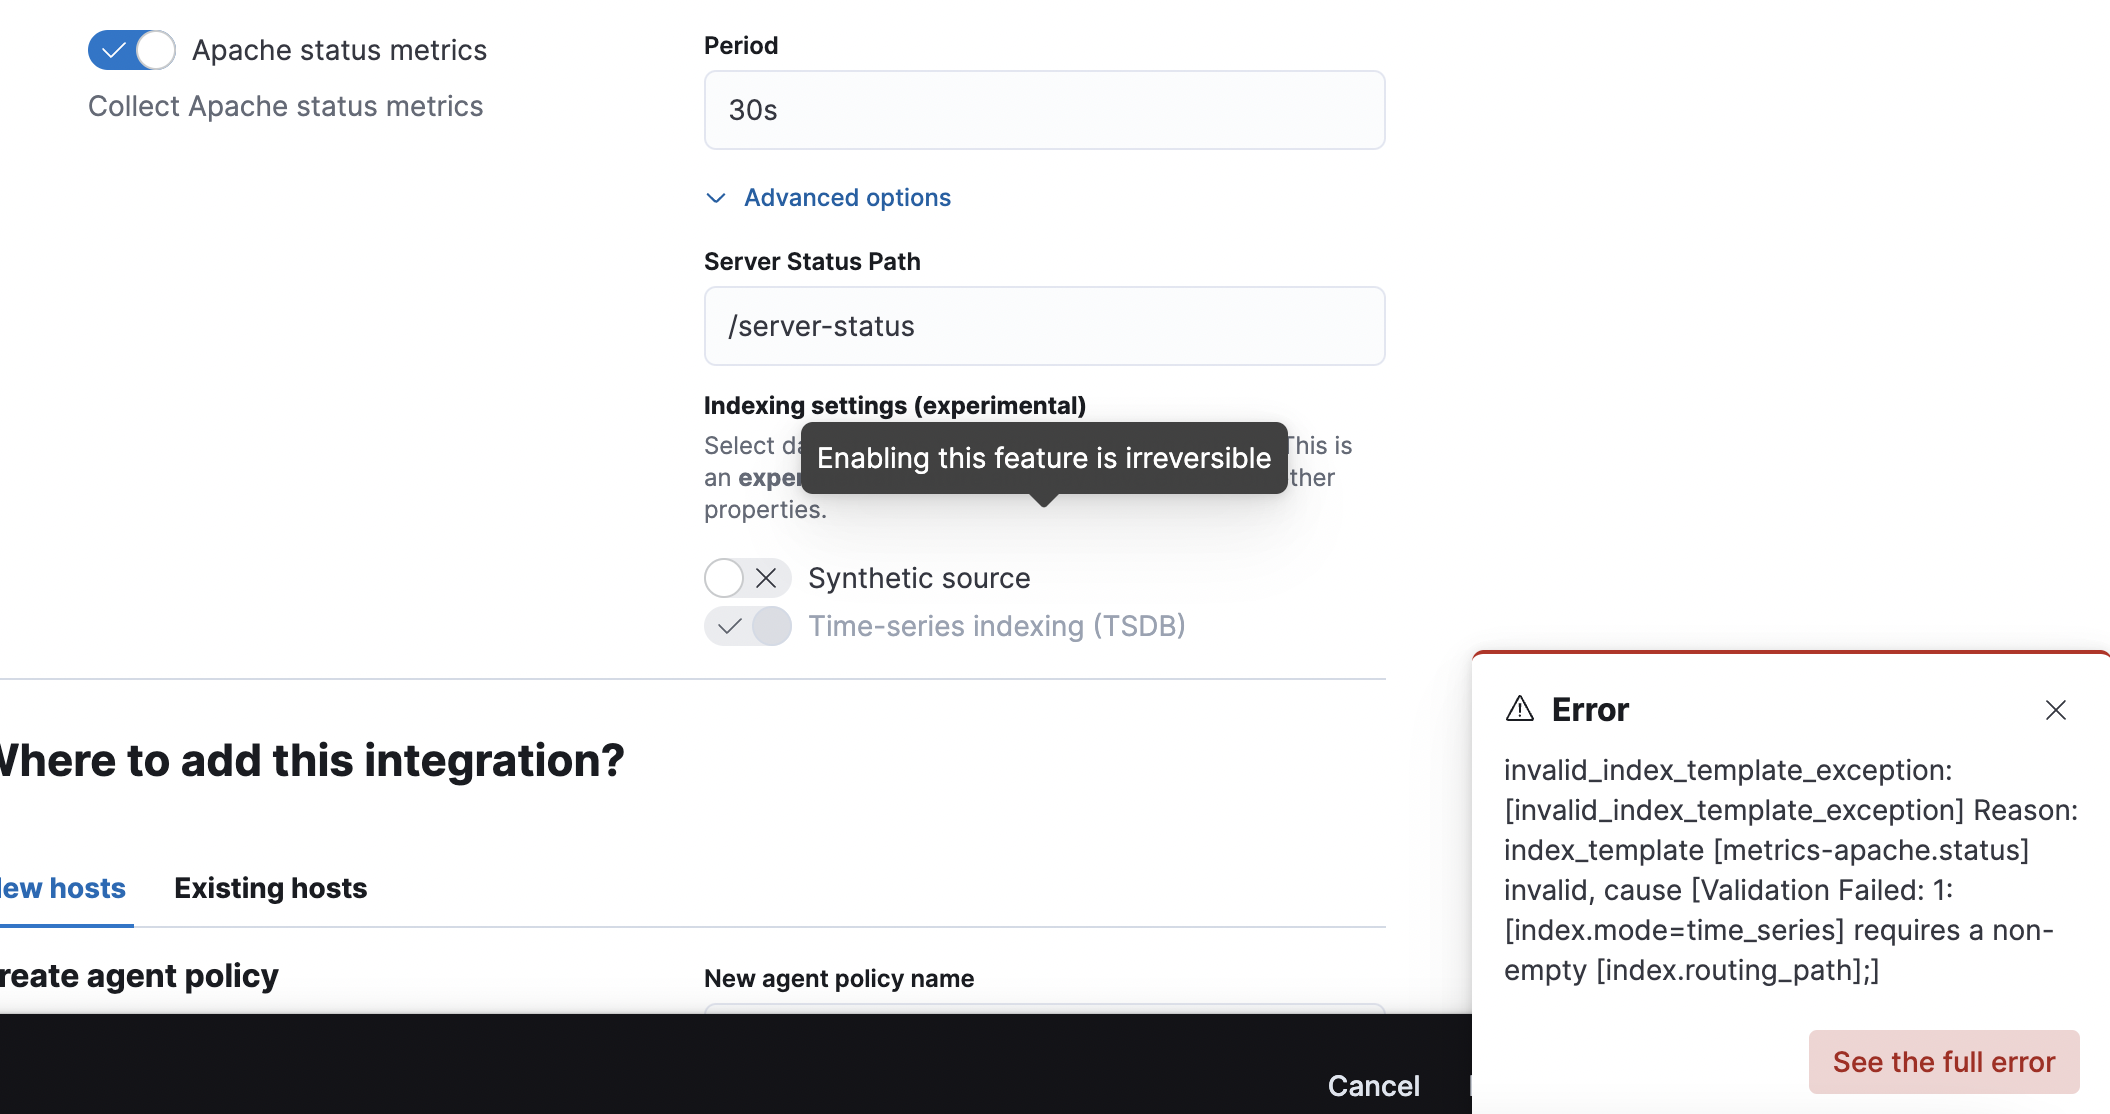Click the 'Apache status metrics' label text
The image size is (2110, 1114).
click(x=339, y=50)
